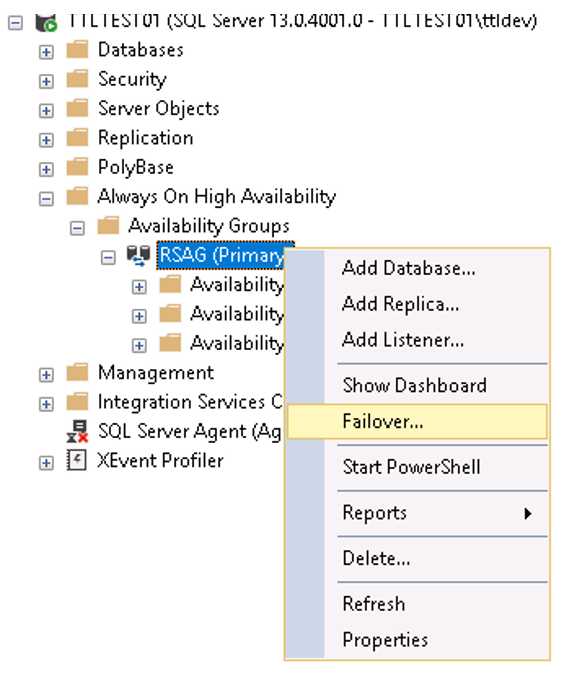This screenshot has width=585, height=683.
Task: Collapse the Always On High Availability node
Action: click(x=46, y=199)
